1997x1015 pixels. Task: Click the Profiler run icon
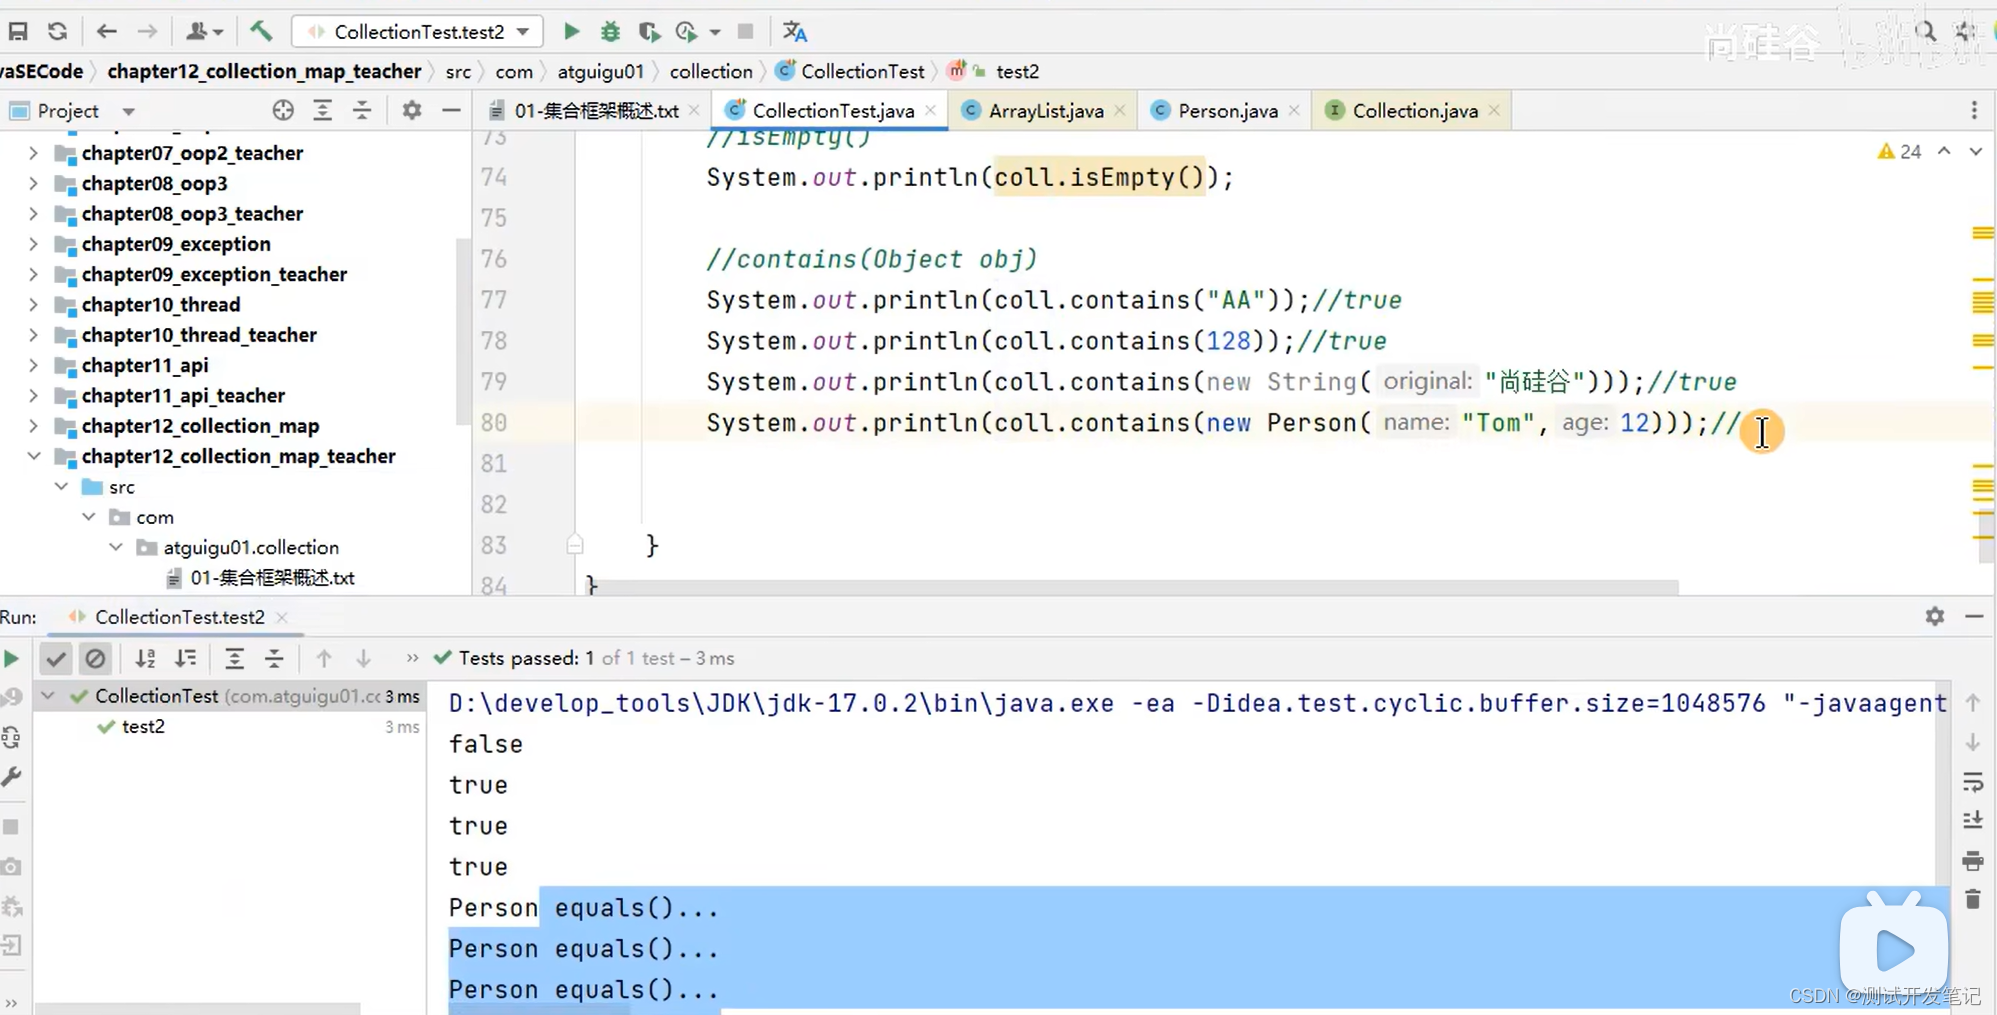pyautogui.click(x=687, y=31)
